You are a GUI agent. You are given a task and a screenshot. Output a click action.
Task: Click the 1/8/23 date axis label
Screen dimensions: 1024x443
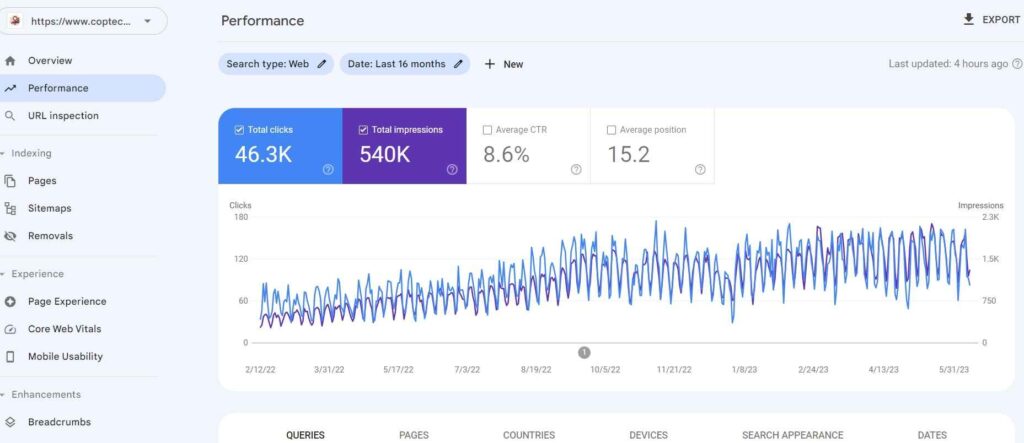click(744, 370)
